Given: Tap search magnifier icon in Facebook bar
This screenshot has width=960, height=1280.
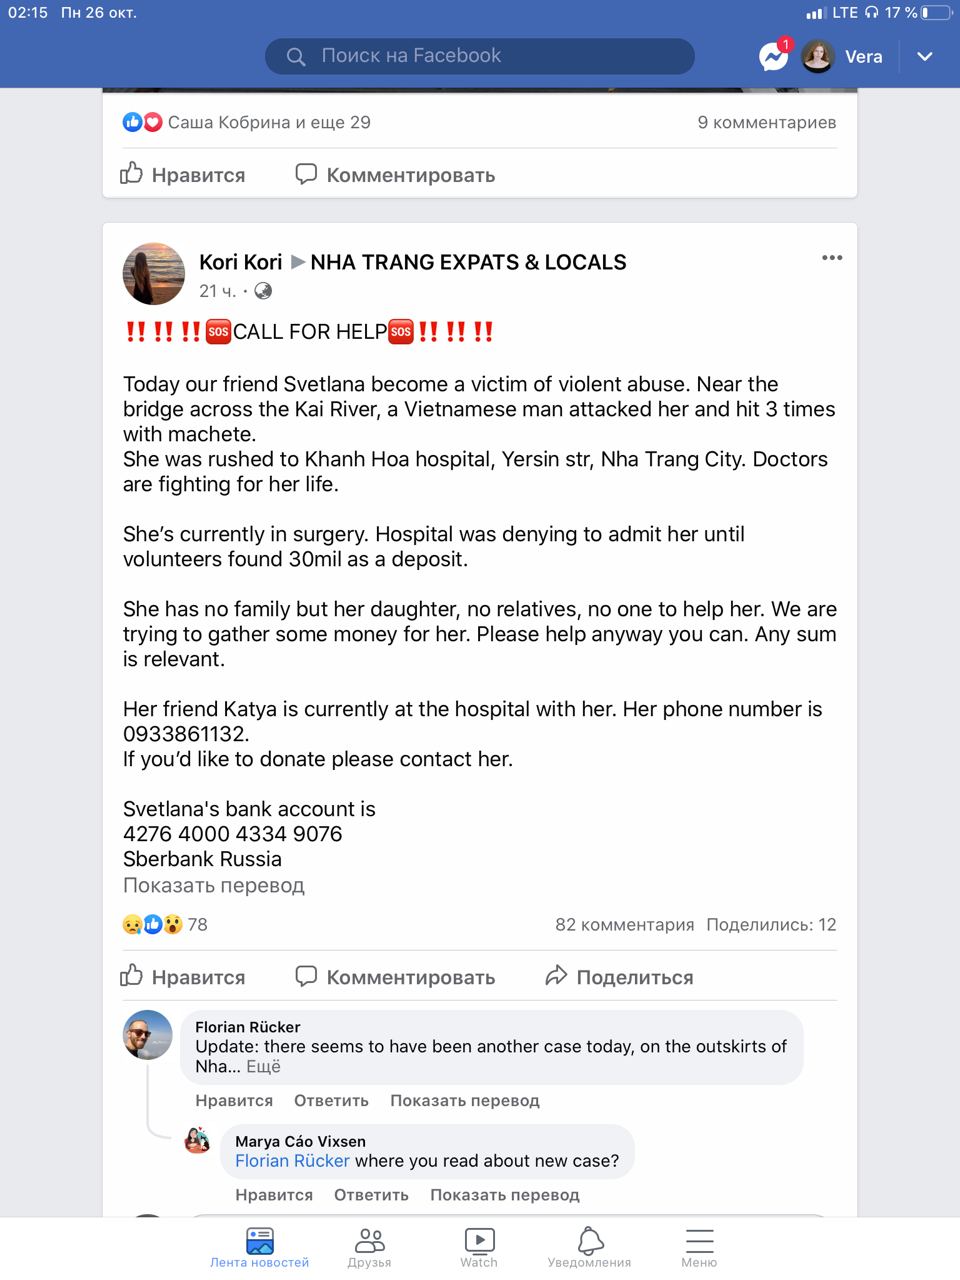Looking at the screenshot, I should [296, 57].
